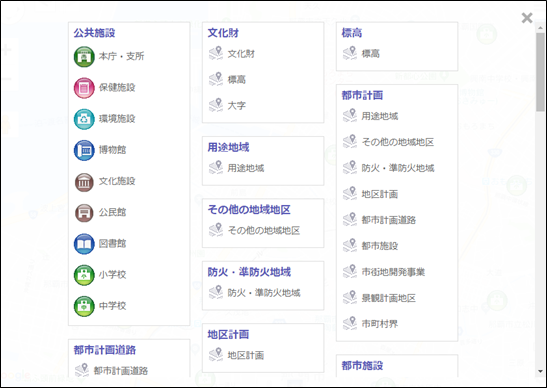
Task: Open the 景観計画地区 layer link
Action: (388, 298)
